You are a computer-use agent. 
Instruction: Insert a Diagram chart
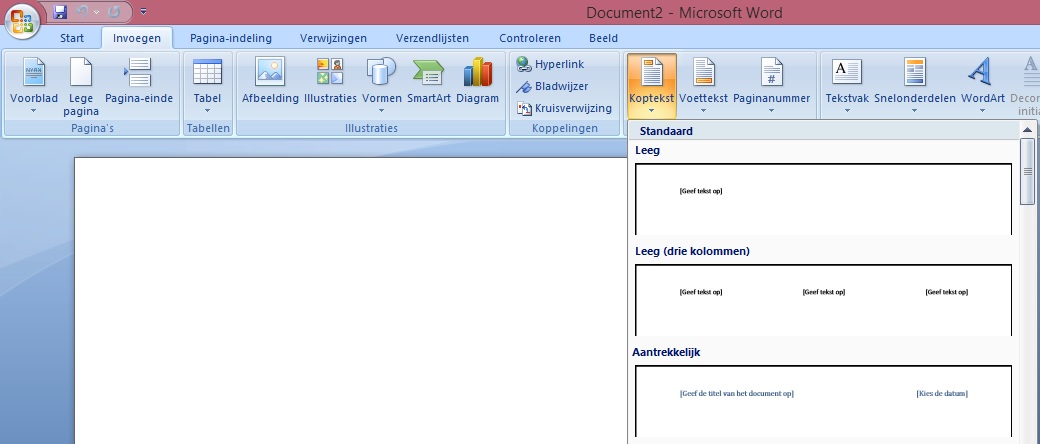click(x=478, y=81)
